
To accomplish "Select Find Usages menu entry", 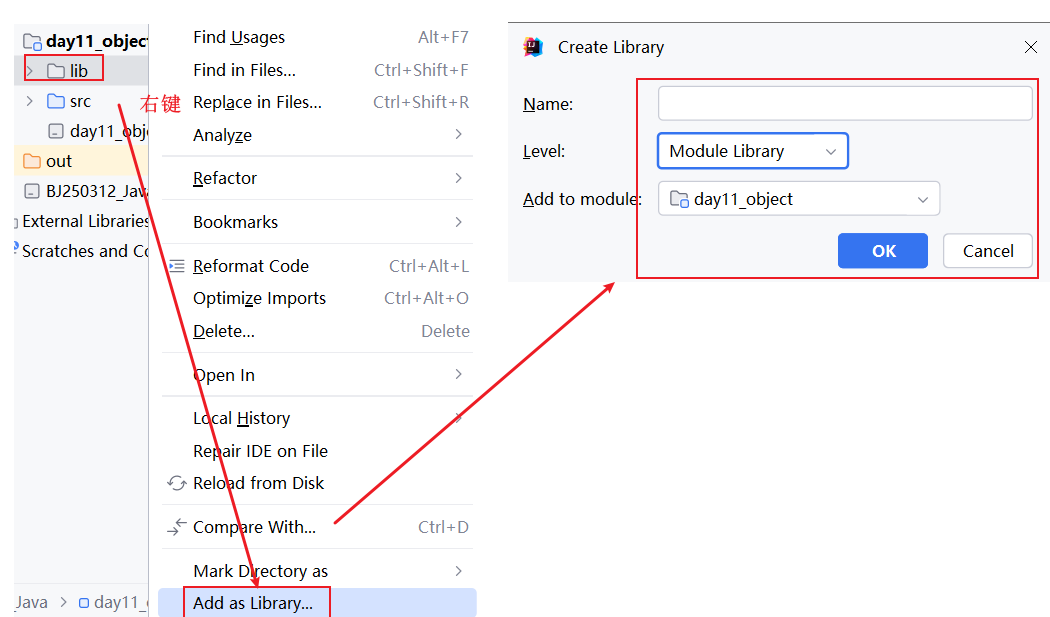I will [239, 37].
